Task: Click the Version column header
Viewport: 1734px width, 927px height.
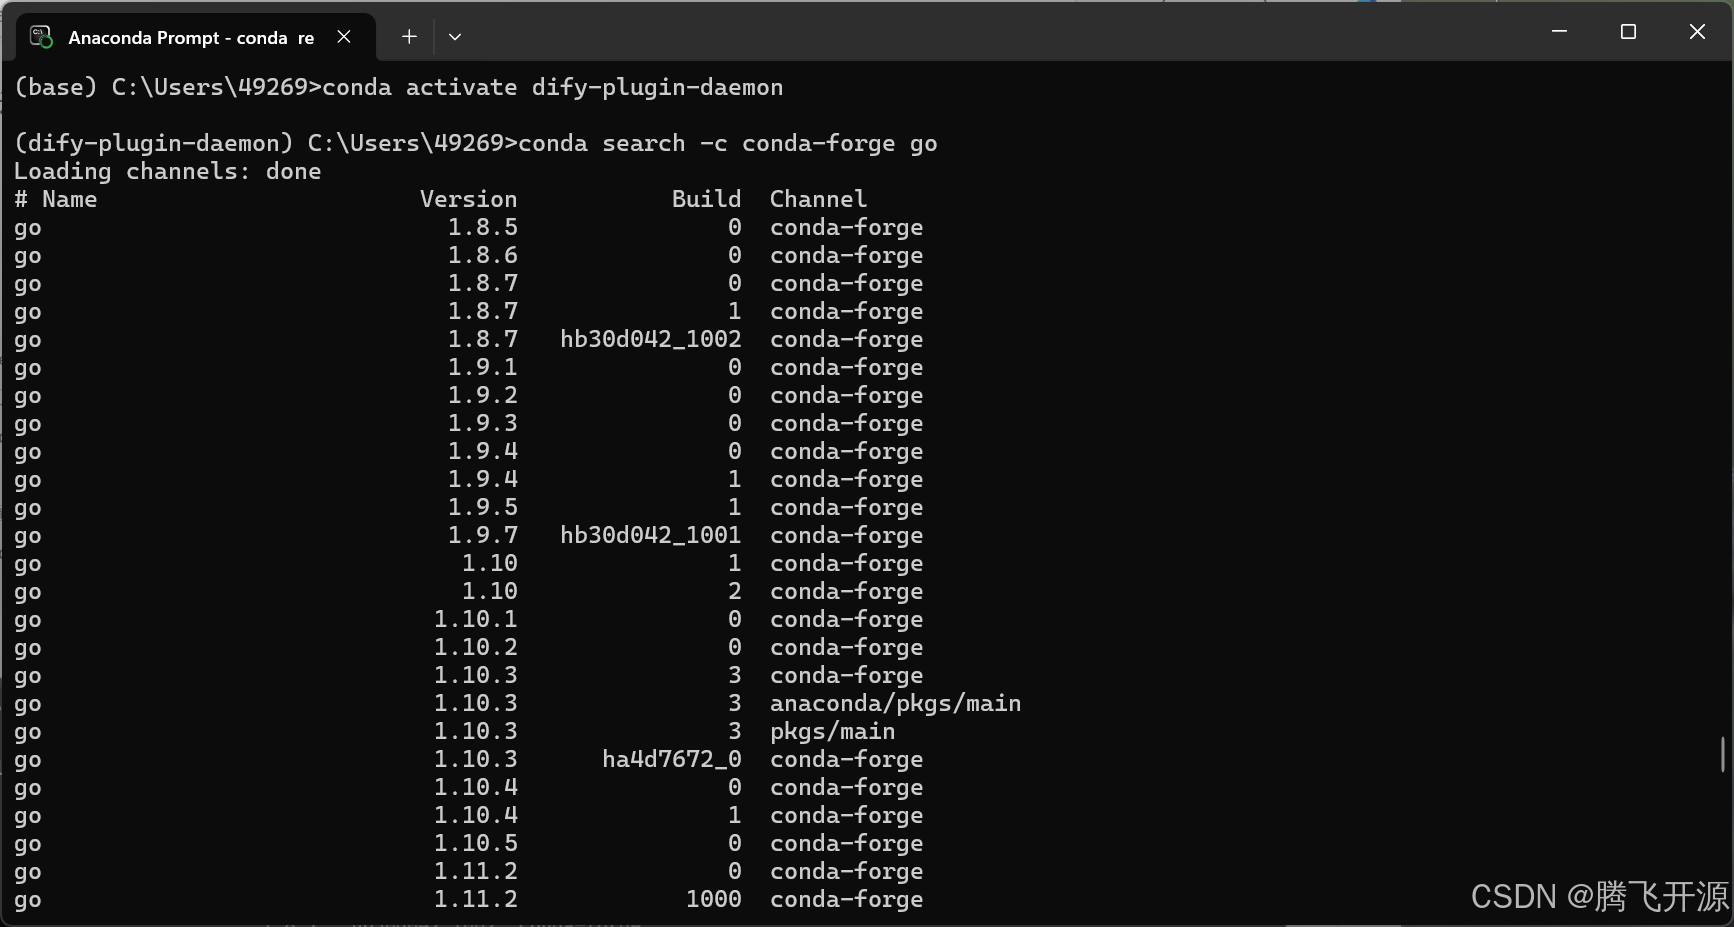Action: 468,199
